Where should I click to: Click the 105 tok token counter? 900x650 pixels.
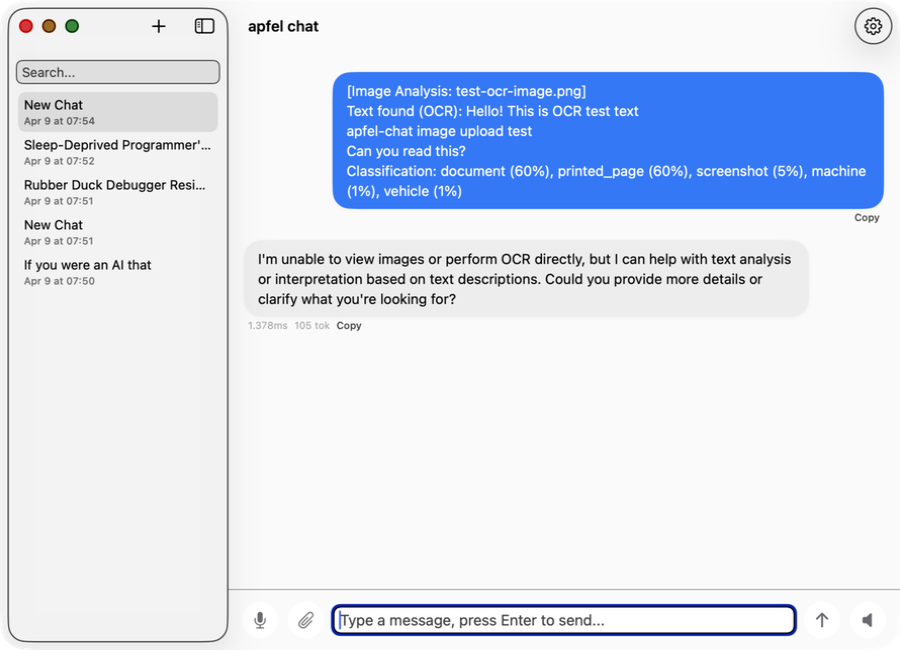pyautogui.click(x=312, y=325)
